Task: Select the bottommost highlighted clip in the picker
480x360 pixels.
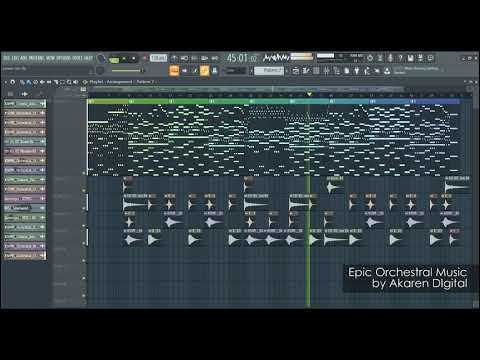Action: (x=25, y=256)
